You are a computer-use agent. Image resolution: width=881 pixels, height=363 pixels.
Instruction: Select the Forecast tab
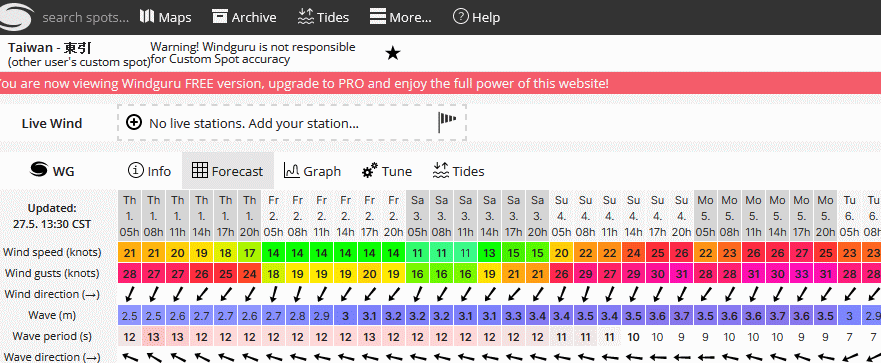coord(228,171)
